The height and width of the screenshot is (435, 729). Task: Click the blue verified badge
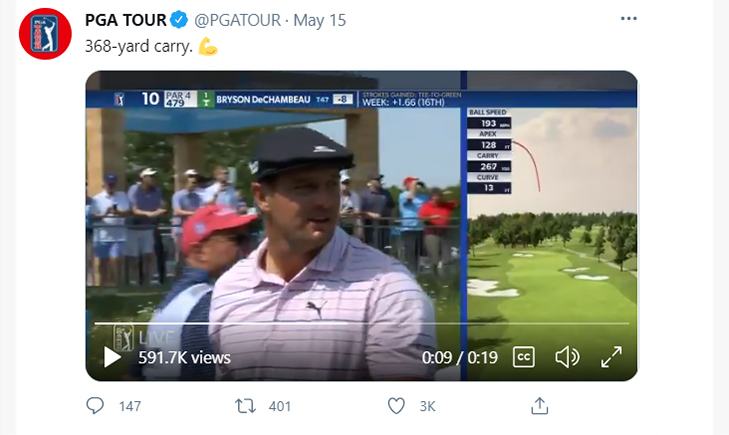[179, 20]
